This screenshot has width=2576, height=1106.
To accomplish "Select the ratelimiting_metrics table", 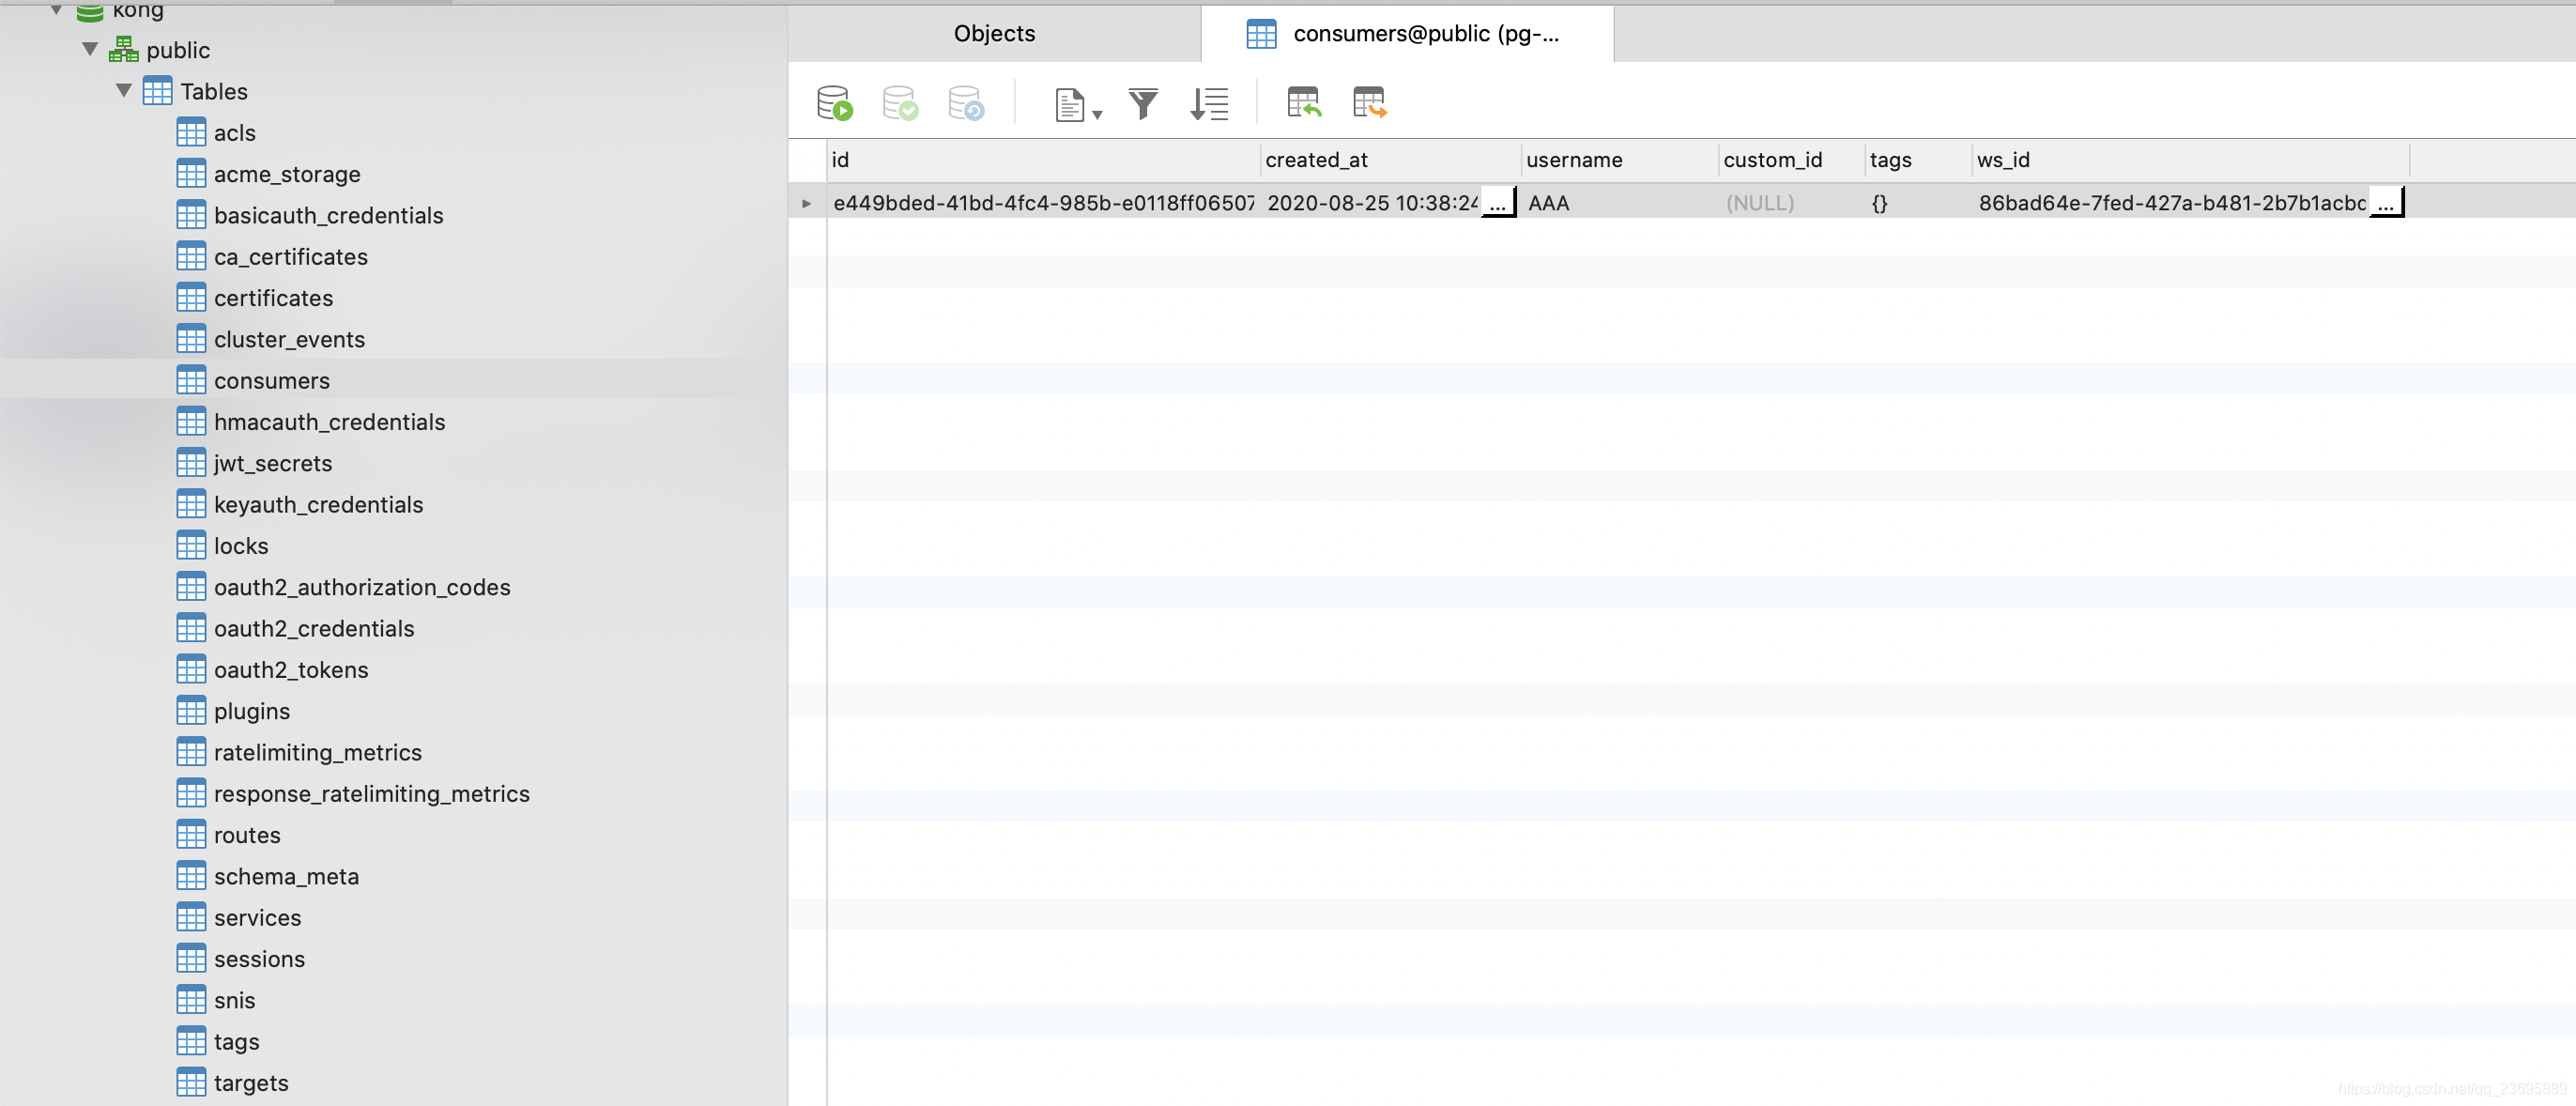I will coord(317,752).
